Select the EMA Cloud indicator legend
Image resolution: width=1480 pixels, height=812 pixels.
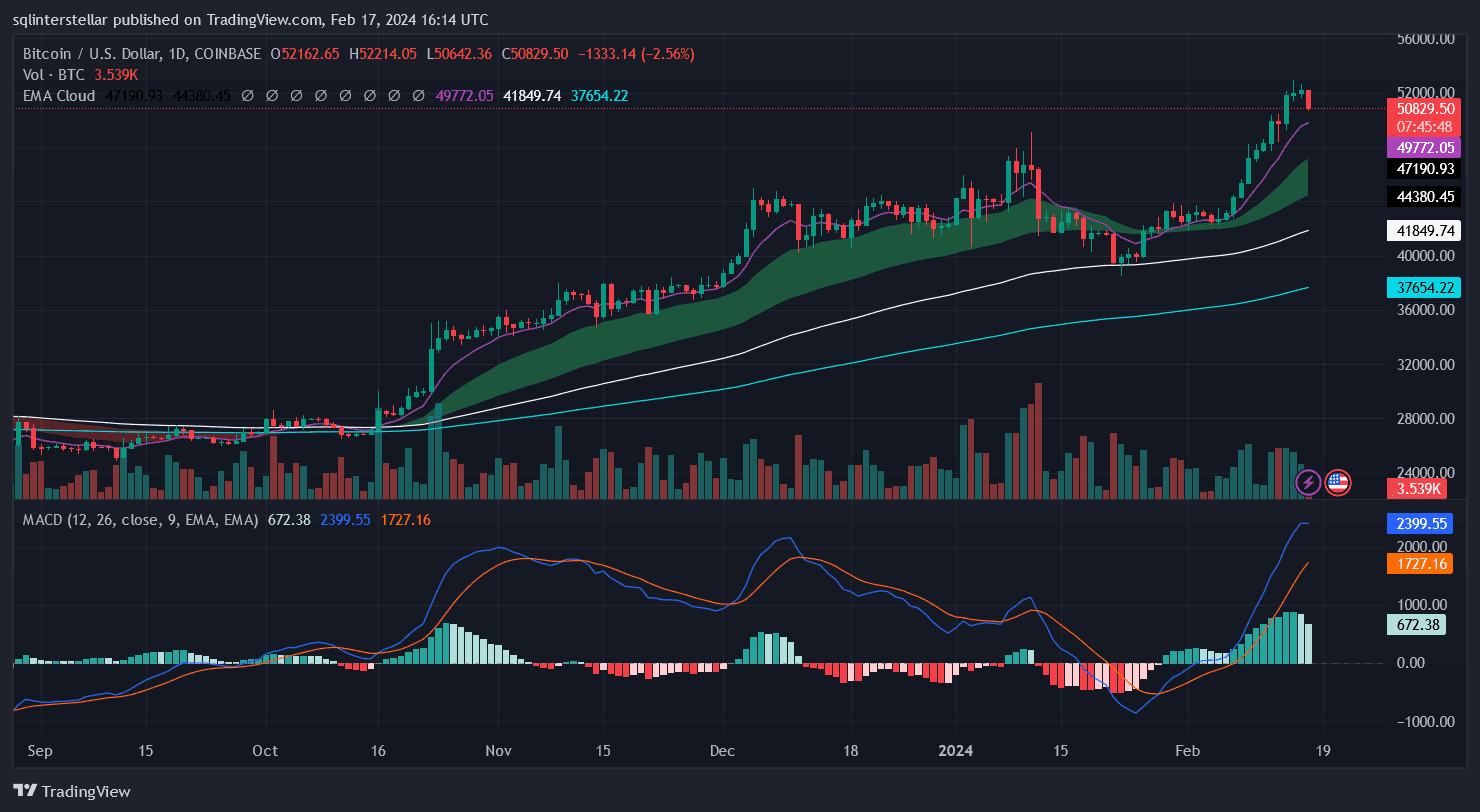tap(59, 96)
